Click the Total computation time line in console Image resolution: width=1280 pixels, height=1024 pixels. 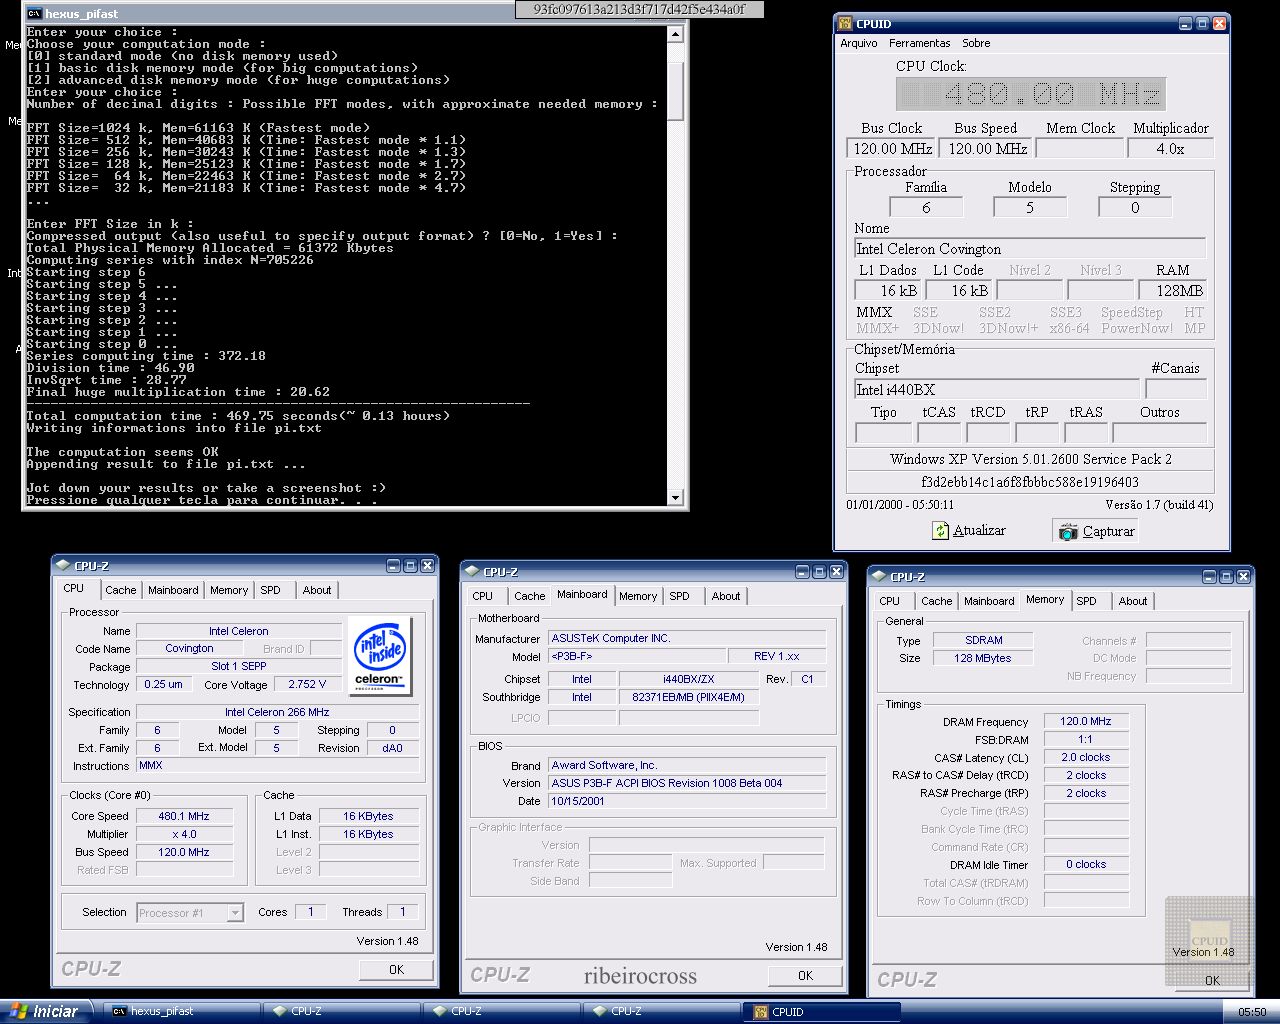coord(238,416)
